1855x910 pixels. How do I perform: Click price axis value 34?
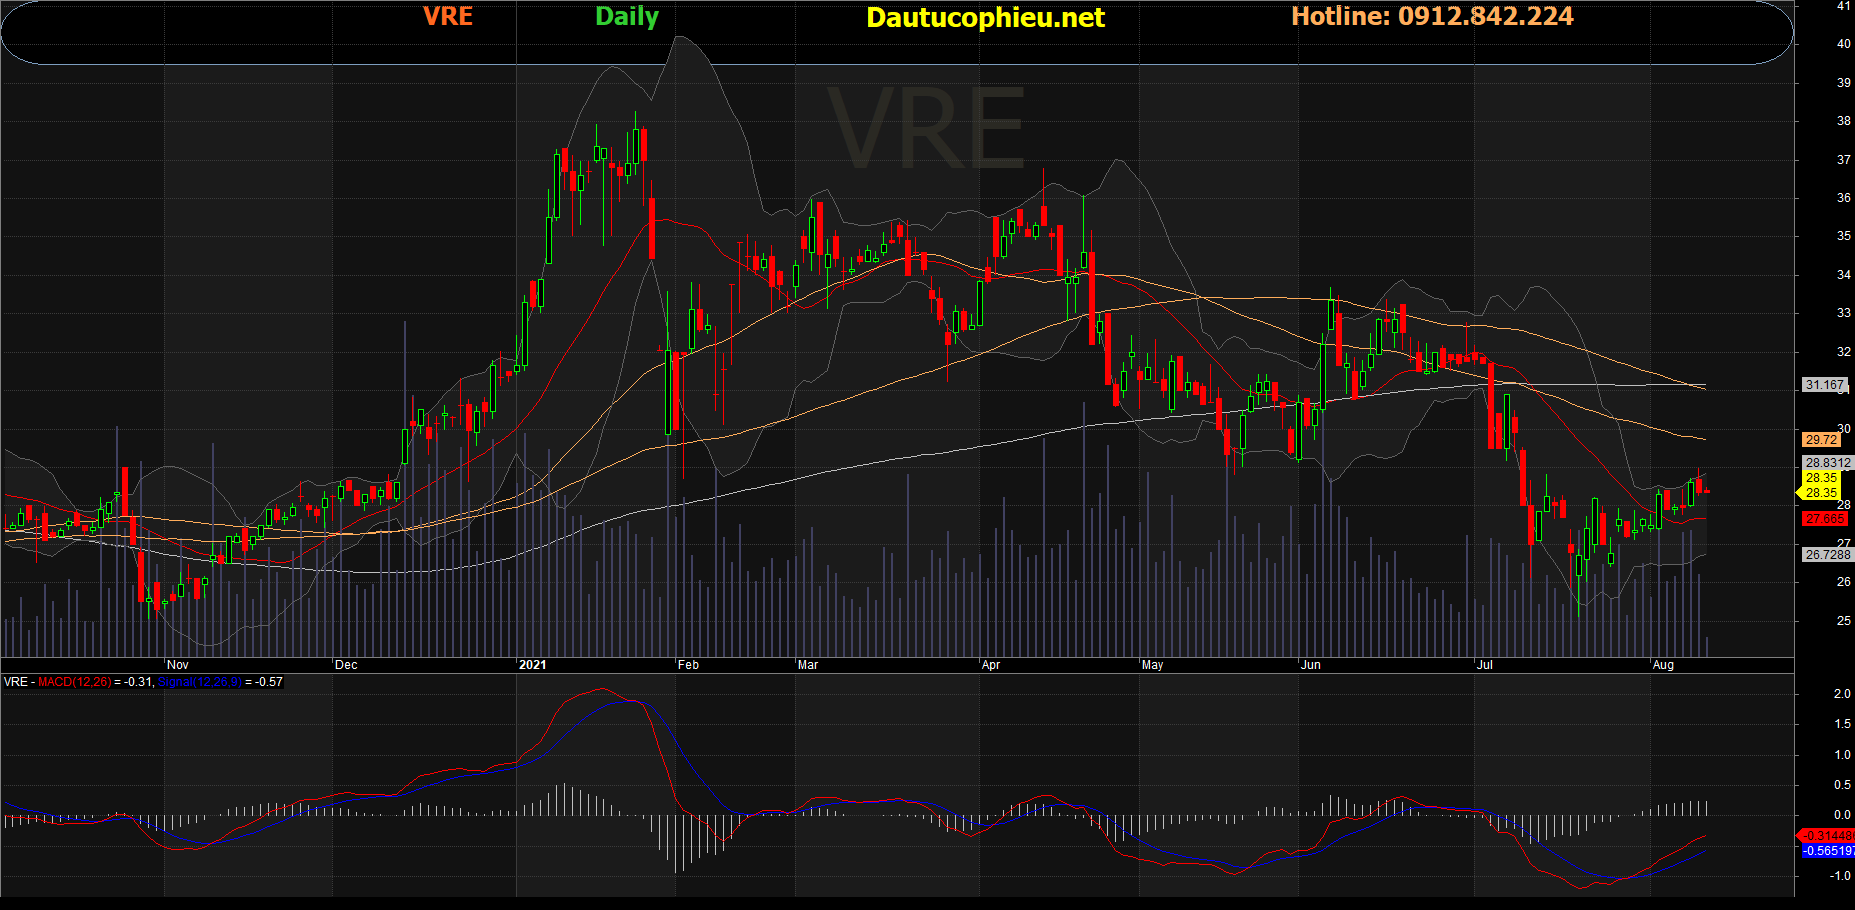[x=1843, y=275]
